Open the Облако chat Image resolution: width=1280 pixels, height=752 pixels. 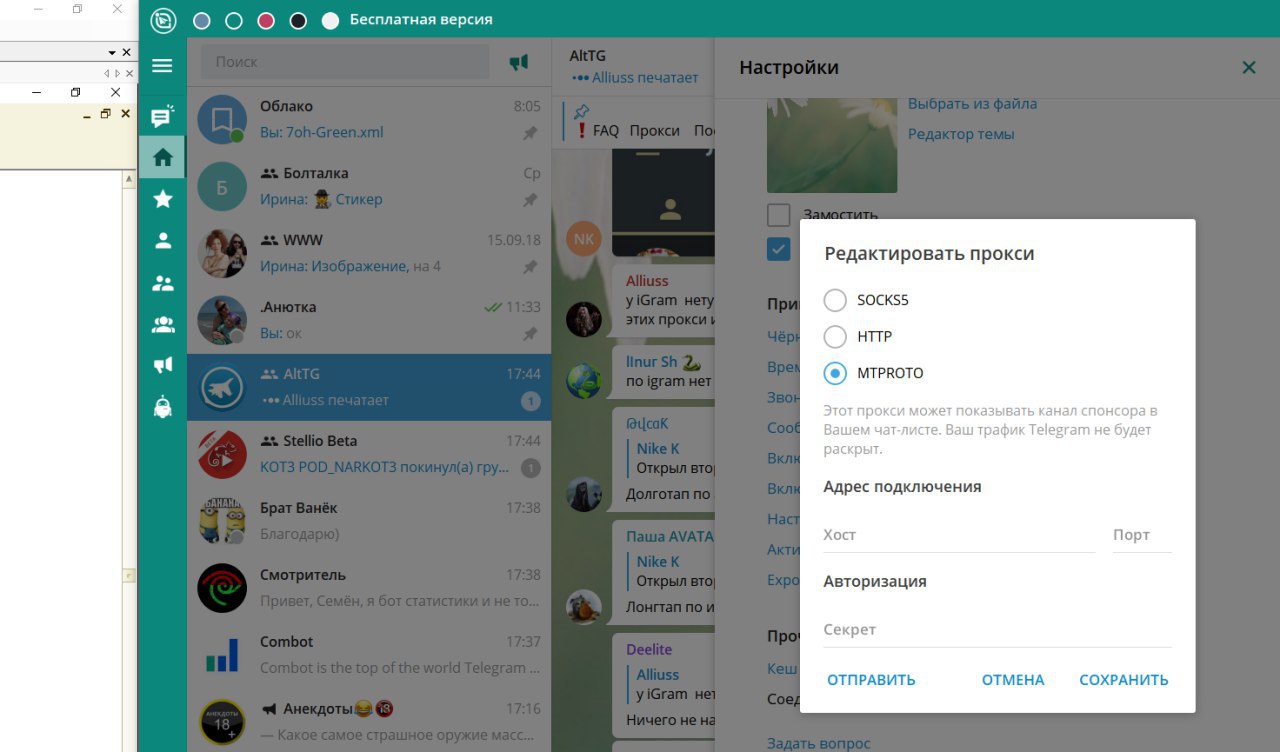pos(369,119)
